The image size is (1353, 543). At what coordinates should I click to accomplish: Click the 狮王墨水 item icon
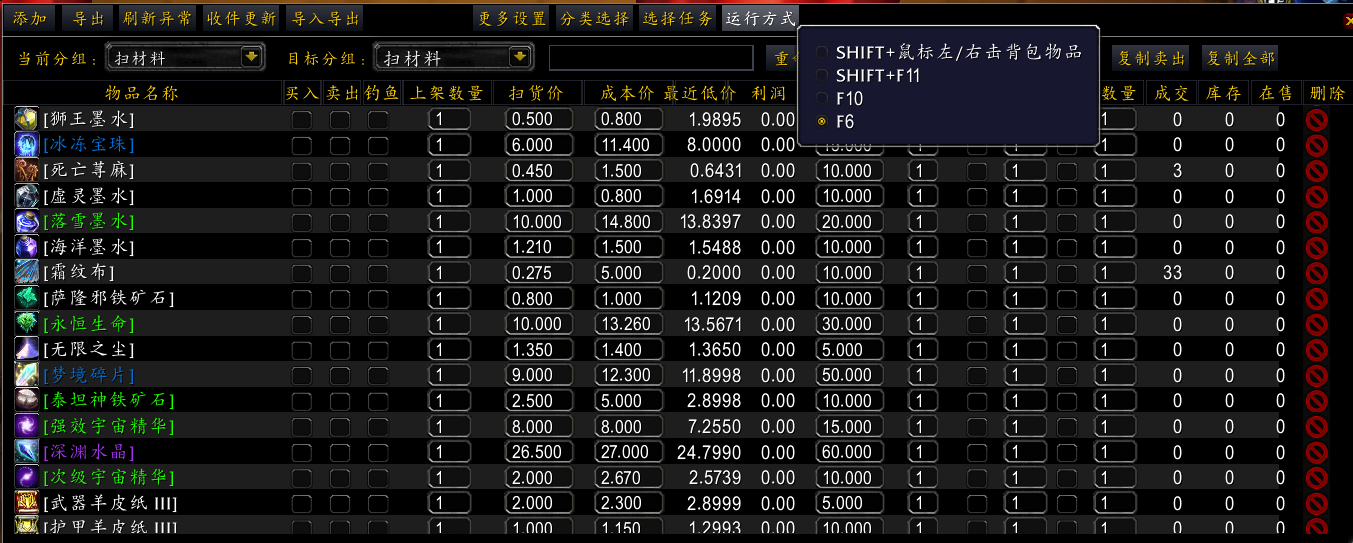[x=27, y=119]
